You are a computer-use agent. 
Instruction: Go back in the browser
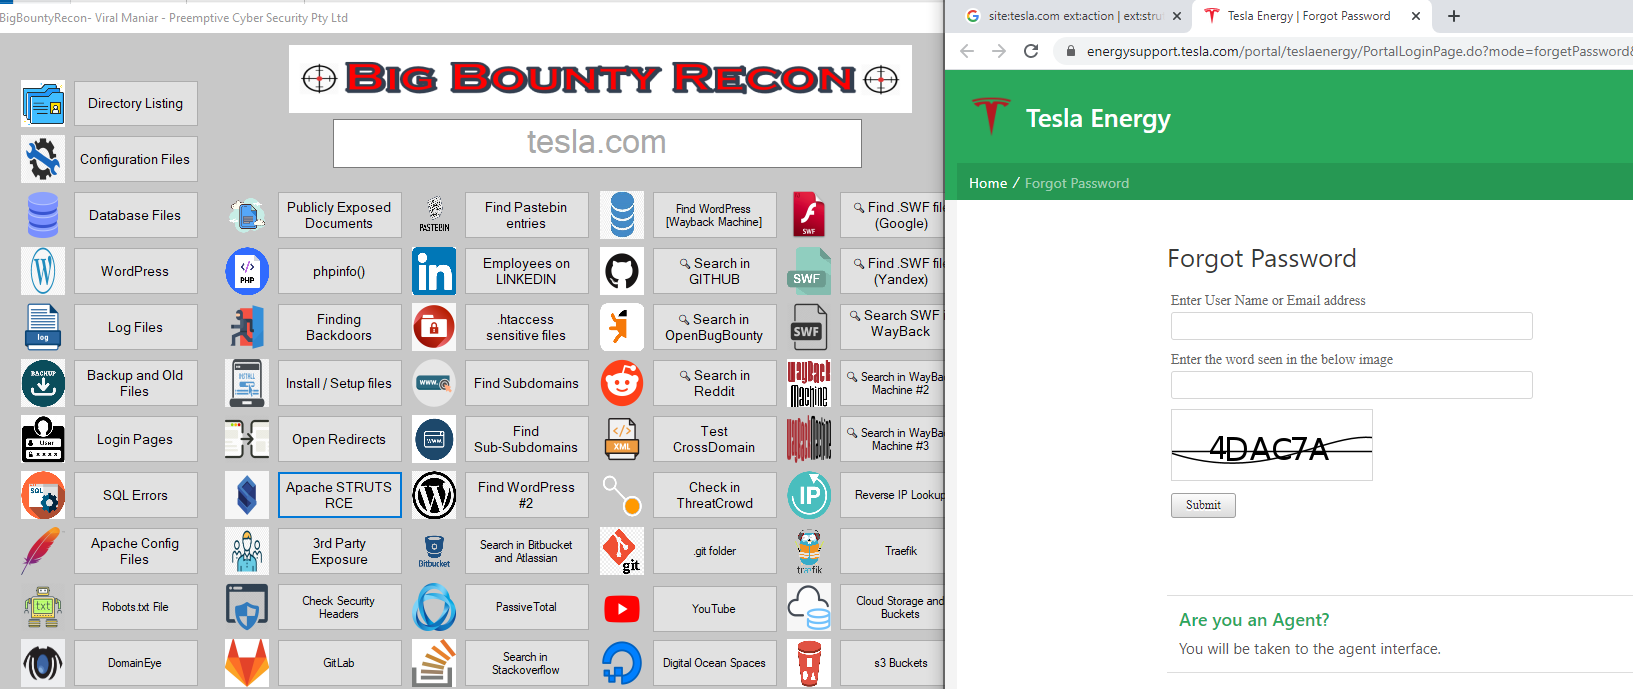(x=966, y=51)
